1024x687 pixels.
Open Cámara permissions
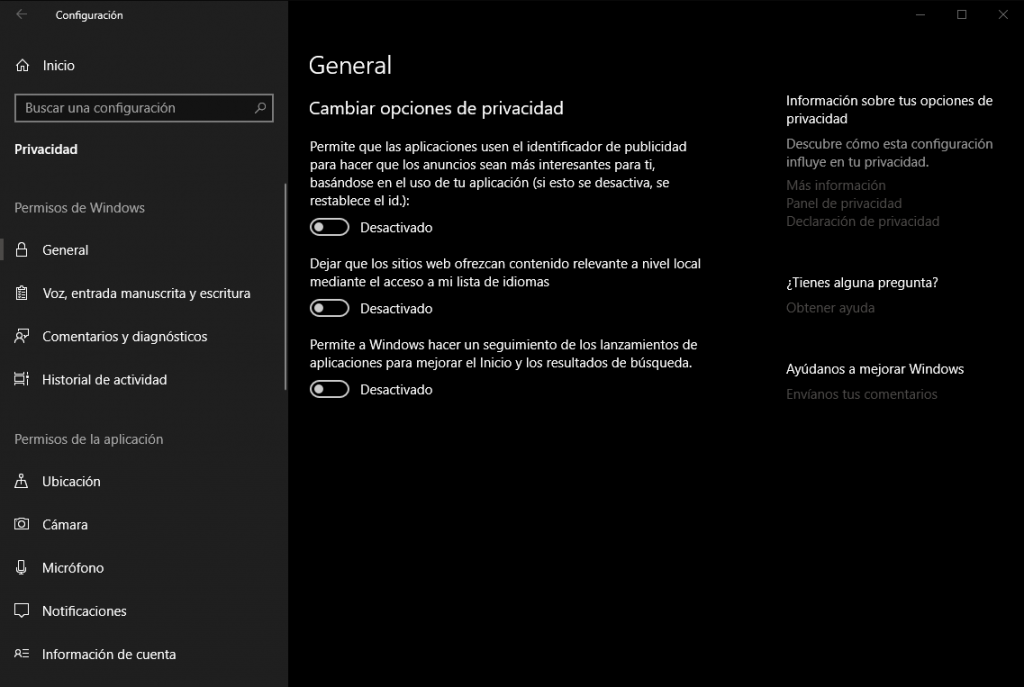click(144, 524)
